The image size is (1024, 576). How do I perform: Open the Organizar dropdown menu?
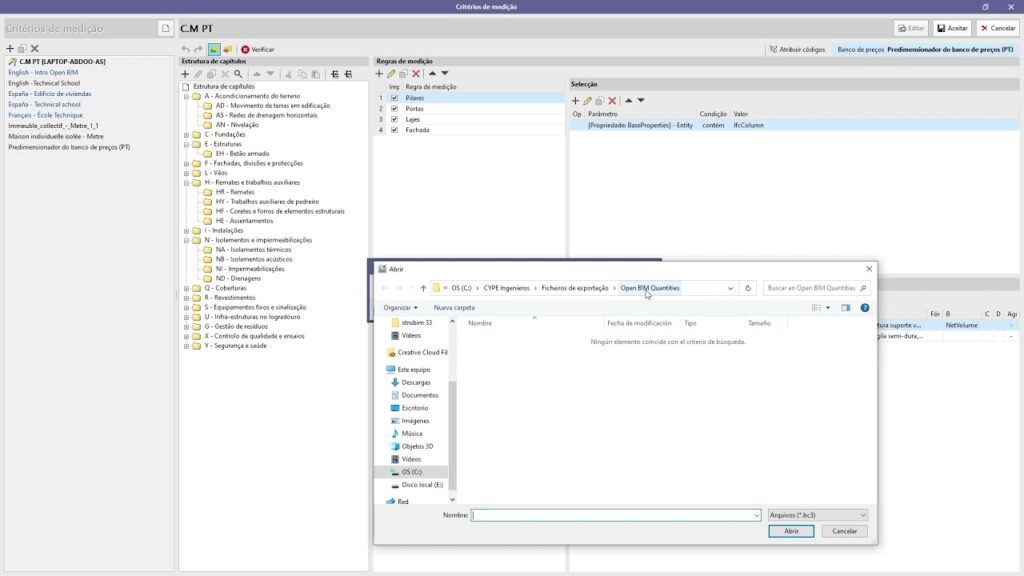tap(400, 308)
